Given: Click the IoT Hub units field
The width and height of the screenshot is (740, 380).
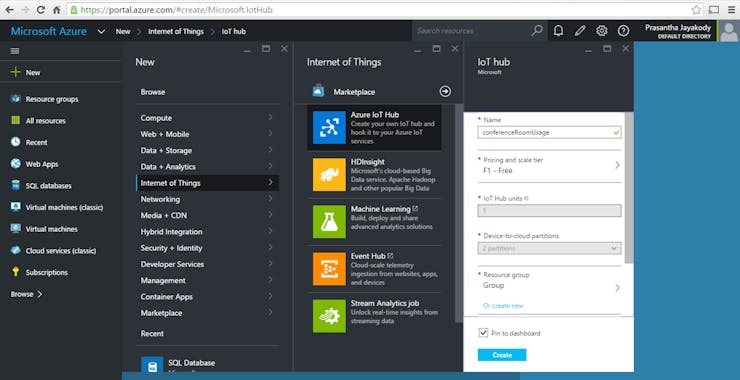Looking at the screenshot, I should pos(549,211).
